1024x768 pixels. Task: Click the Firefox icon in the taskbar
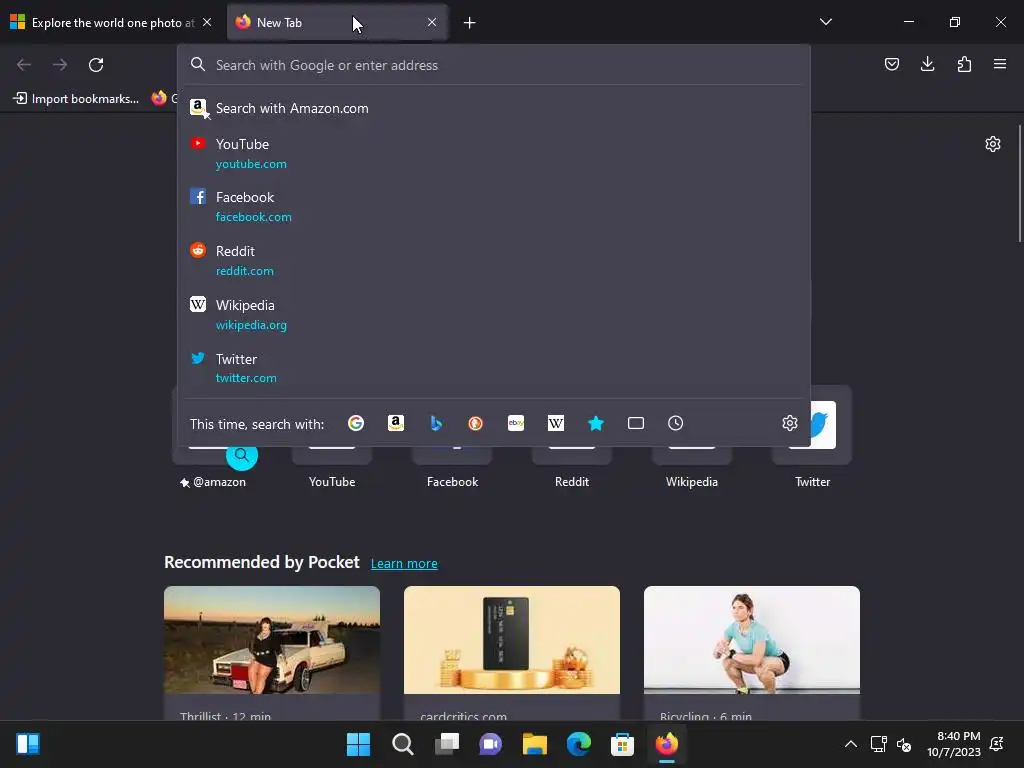tap(667, 744)
